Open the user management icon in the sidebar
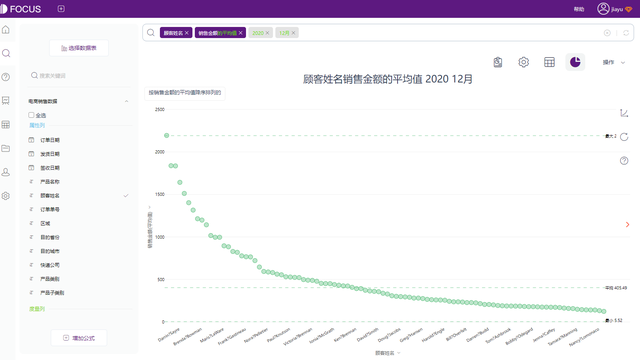The height and width of the screenshot is (360, 640). [6, 172]
